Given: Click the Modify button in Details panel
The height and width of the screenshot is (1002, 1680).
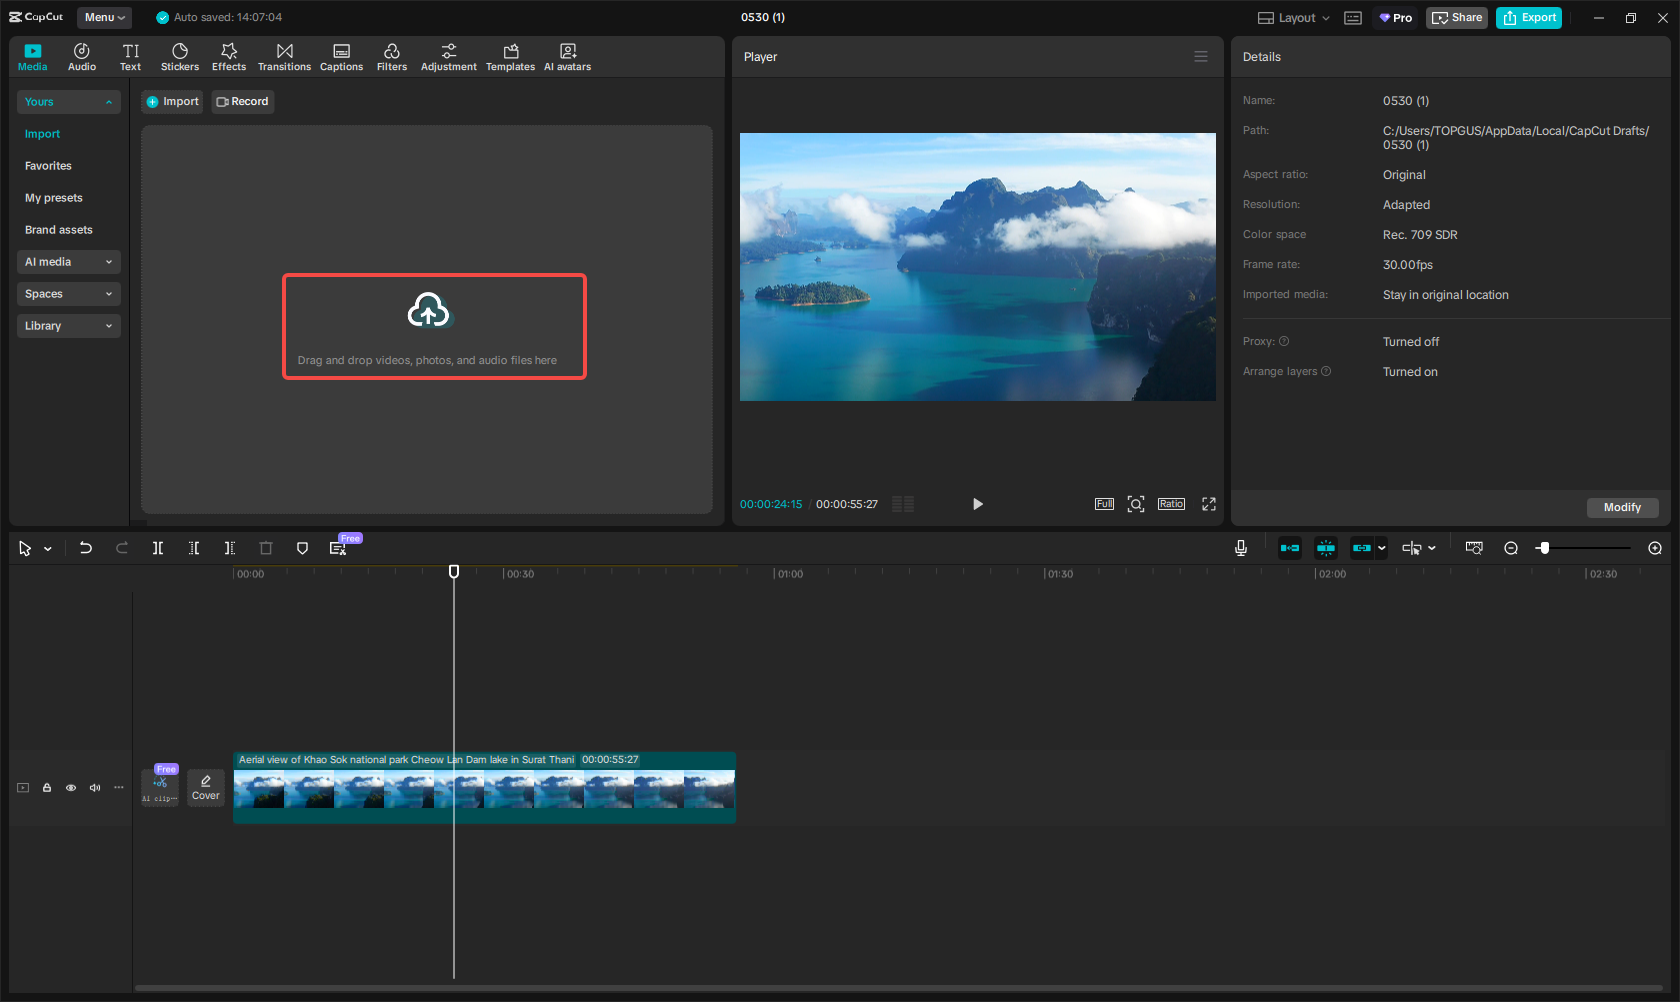Looking at the screenshot, I should pos(1622,507).
